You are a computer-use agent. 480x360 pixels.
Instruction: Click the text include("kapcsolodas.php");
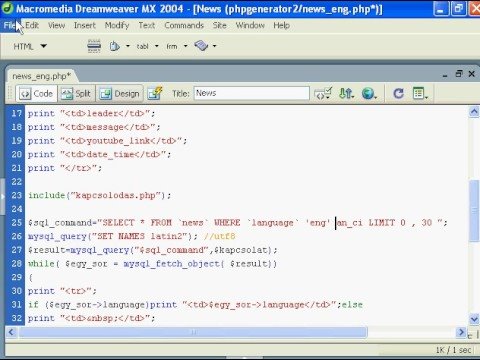pyautogui.click(x=99, y=196)
